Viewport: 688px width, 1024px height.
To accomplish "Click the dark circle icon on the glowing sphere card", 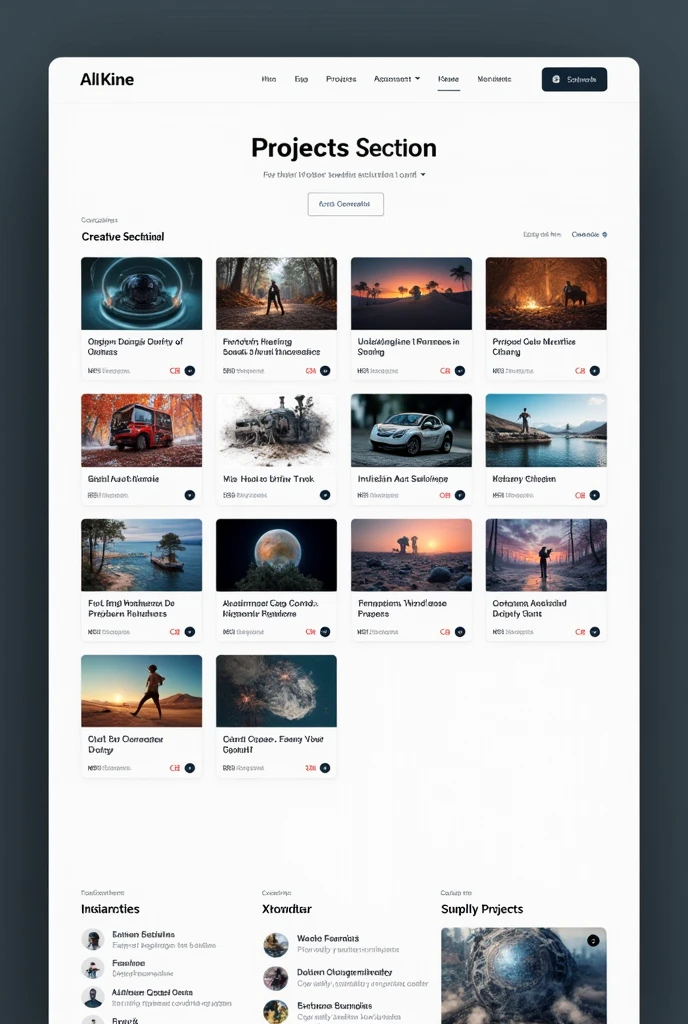I will (x=190, y=370).
